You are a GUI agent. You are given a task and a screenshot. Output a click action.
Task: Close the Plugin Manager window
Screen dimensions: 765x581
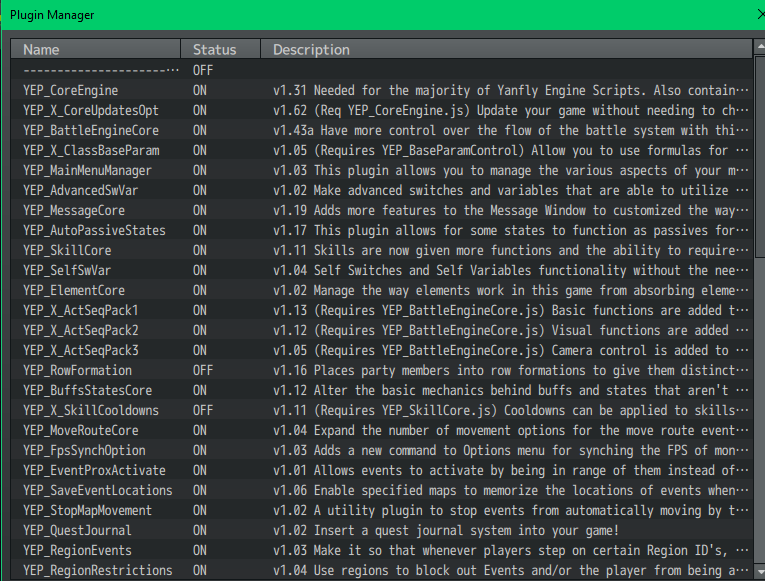pyautogui.click(x=761, y=15)
